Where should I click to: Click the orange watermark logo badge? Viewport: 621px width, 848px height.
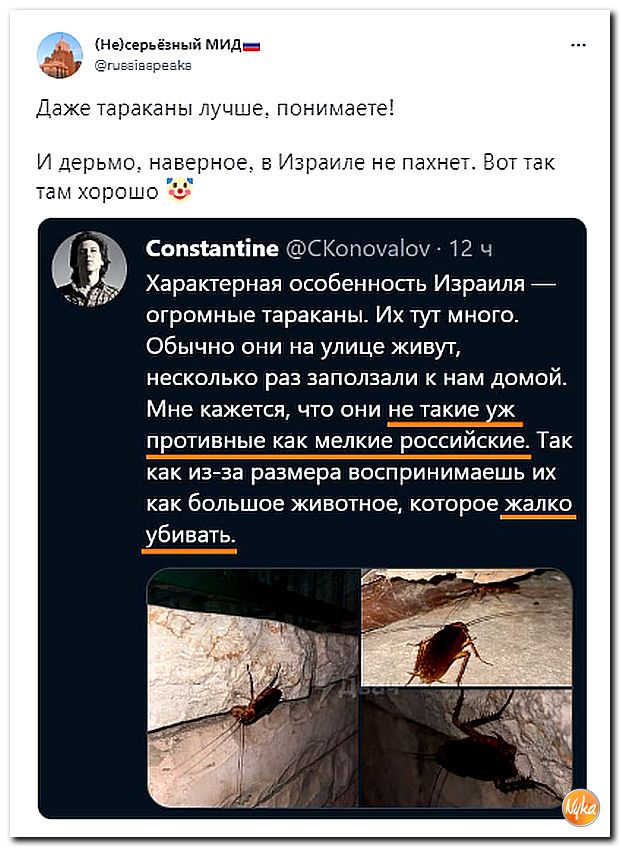point(581,807)
